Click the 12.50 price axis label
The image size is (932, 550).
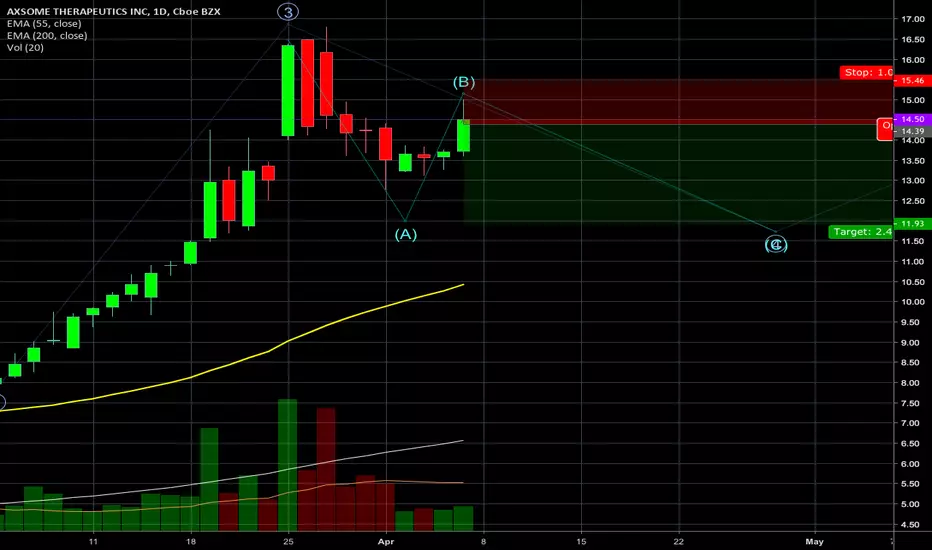[x=913, y=201]
